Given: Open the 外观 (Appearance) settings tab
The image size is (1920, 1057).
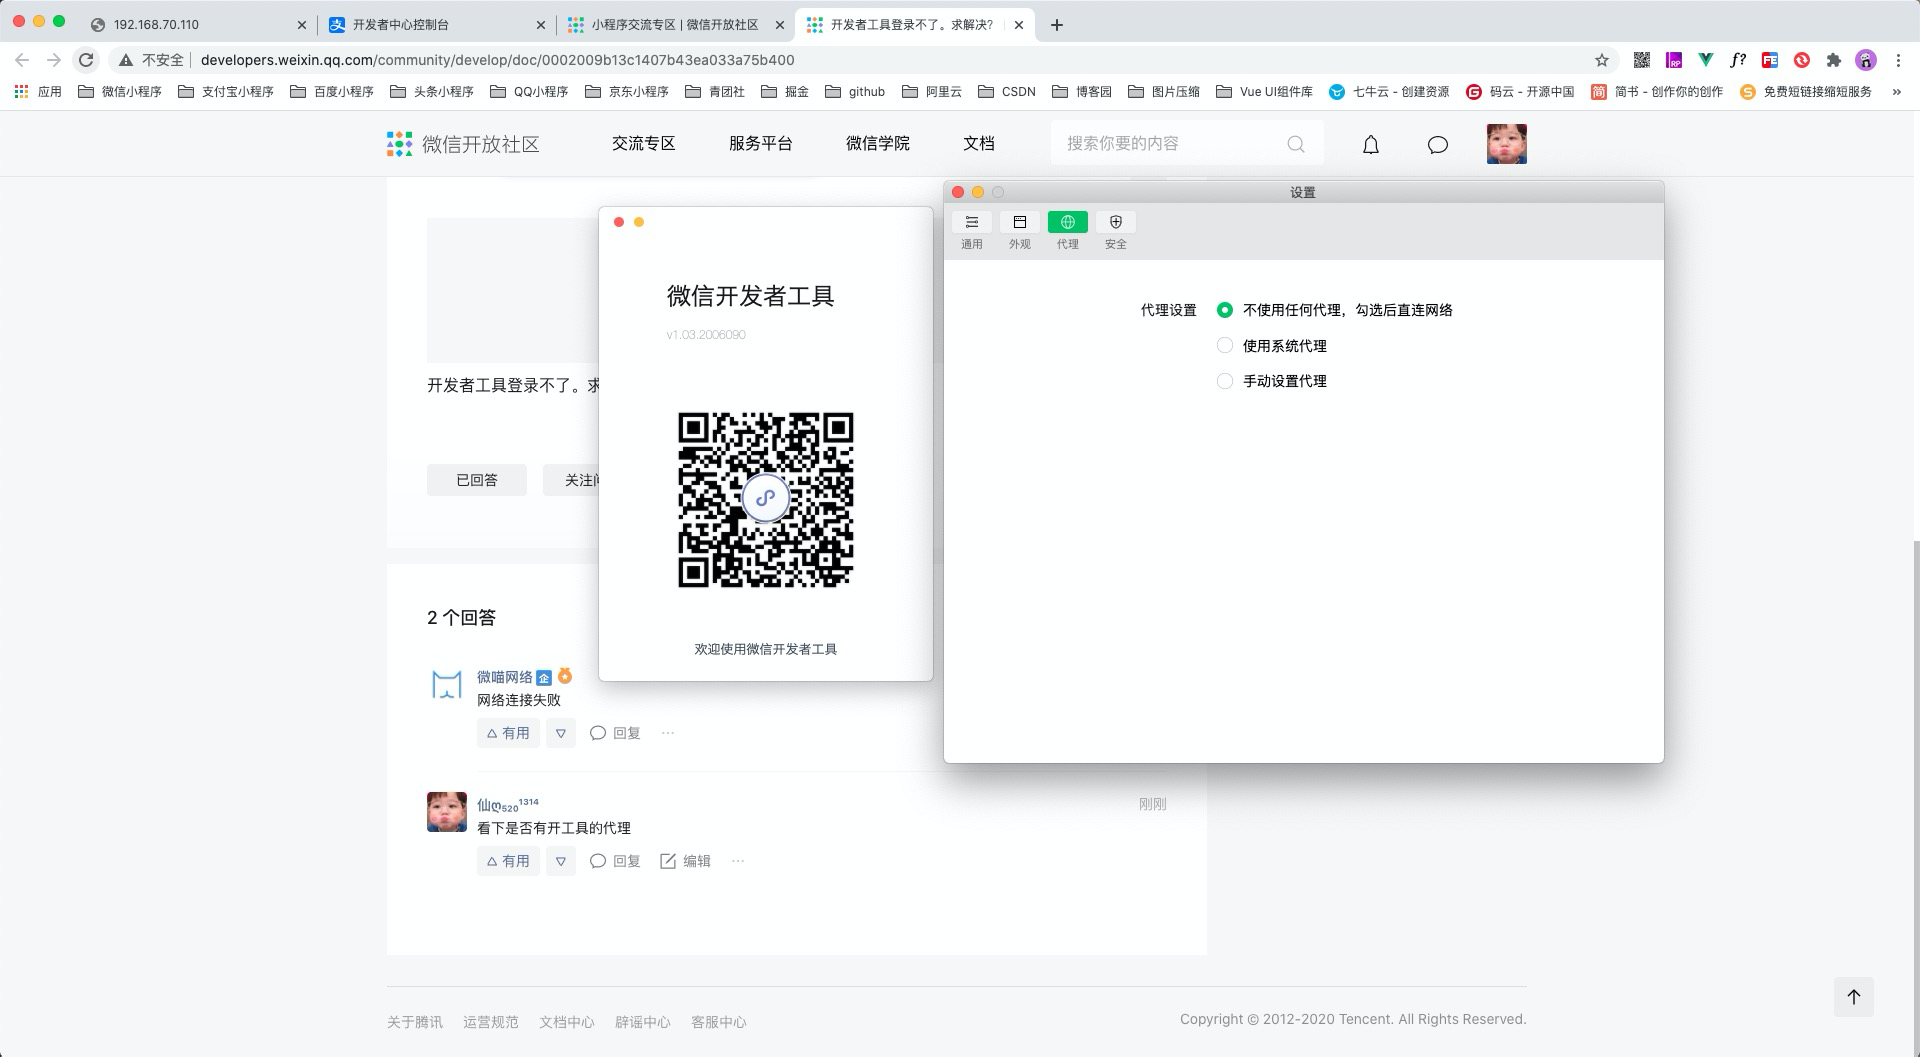Looking at the screenshot, I should 1019,230.
